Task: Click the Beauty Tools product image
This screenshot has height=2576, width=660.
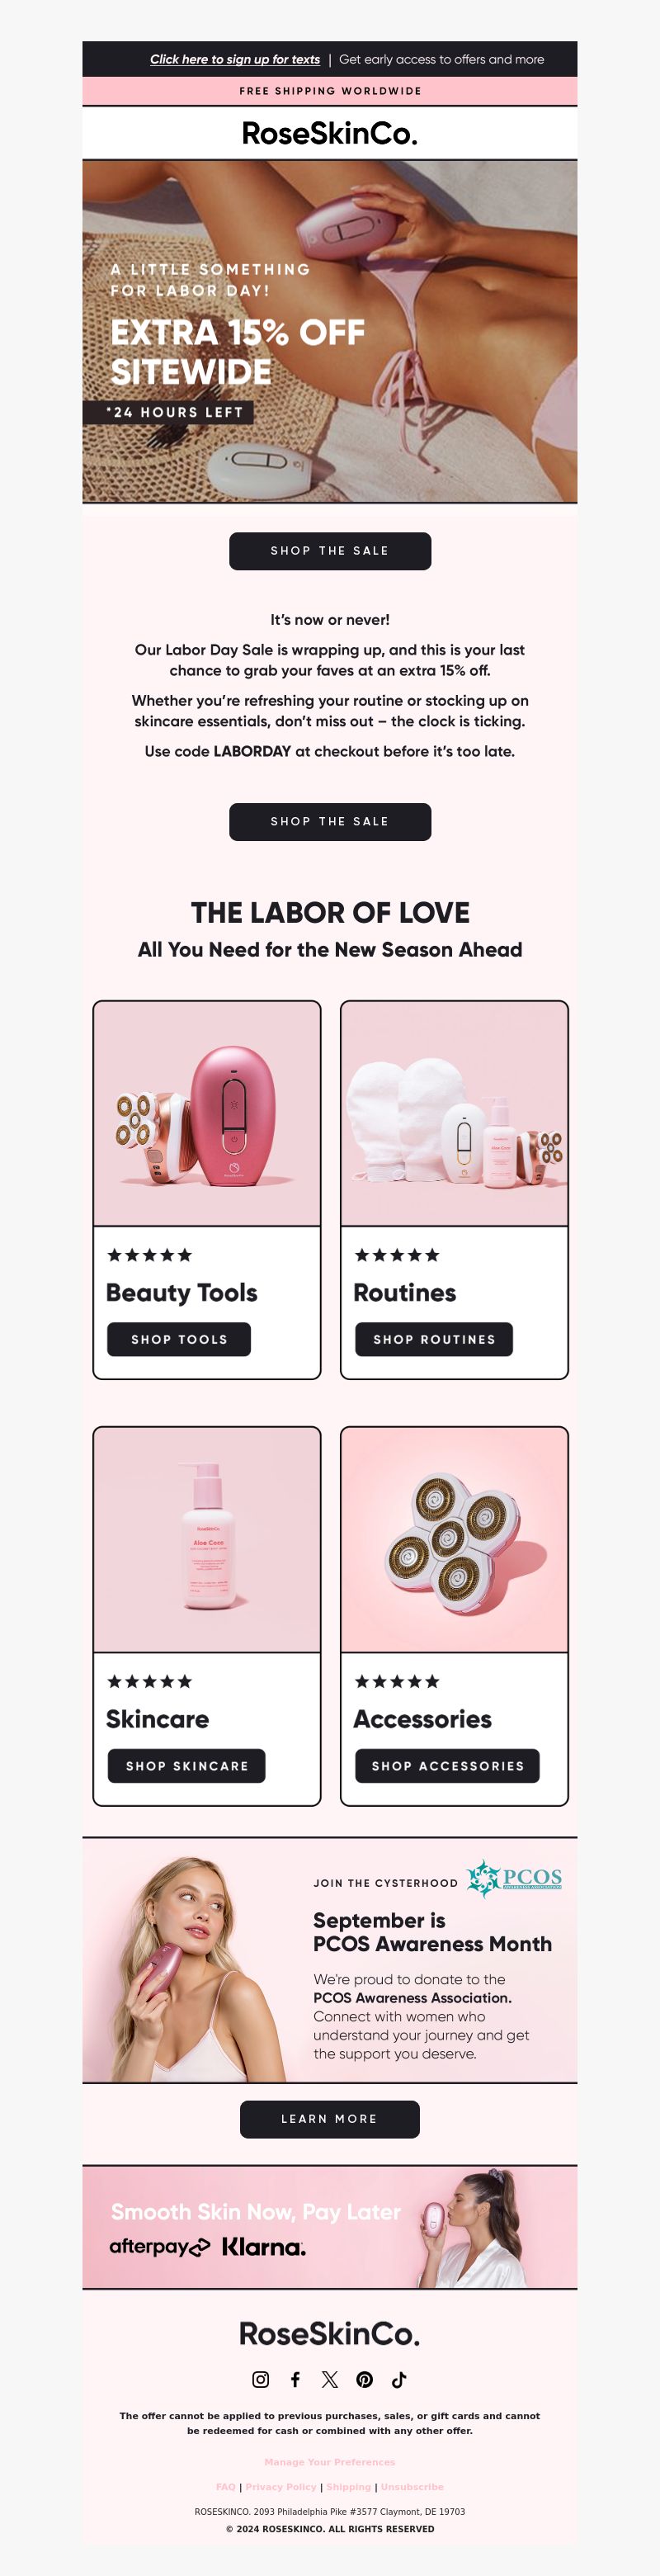Action: [x=207, y=1114]
